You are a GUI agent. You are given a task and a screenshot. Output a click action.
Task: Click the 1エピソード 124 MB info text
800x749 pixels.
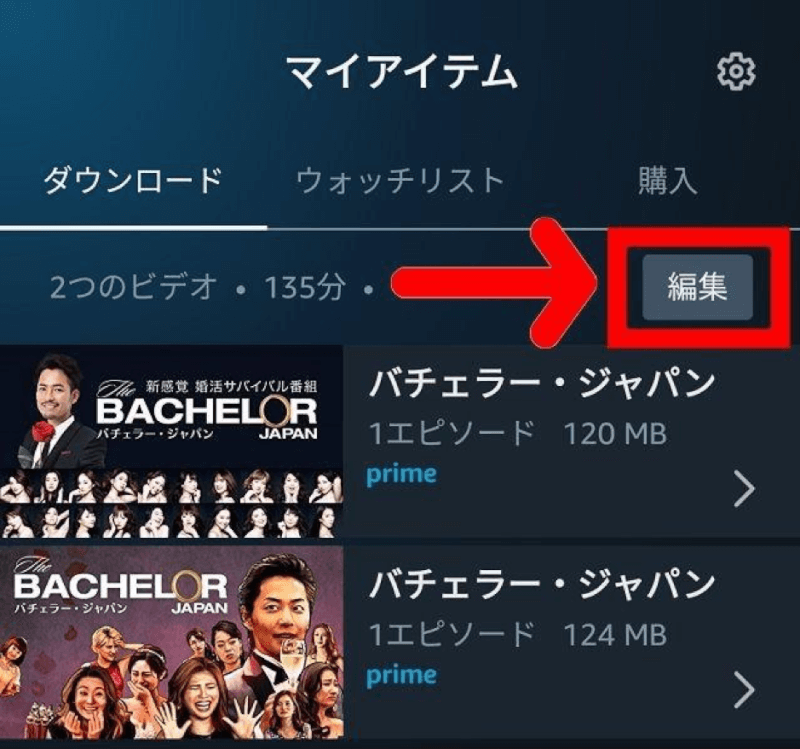[517, 634]
